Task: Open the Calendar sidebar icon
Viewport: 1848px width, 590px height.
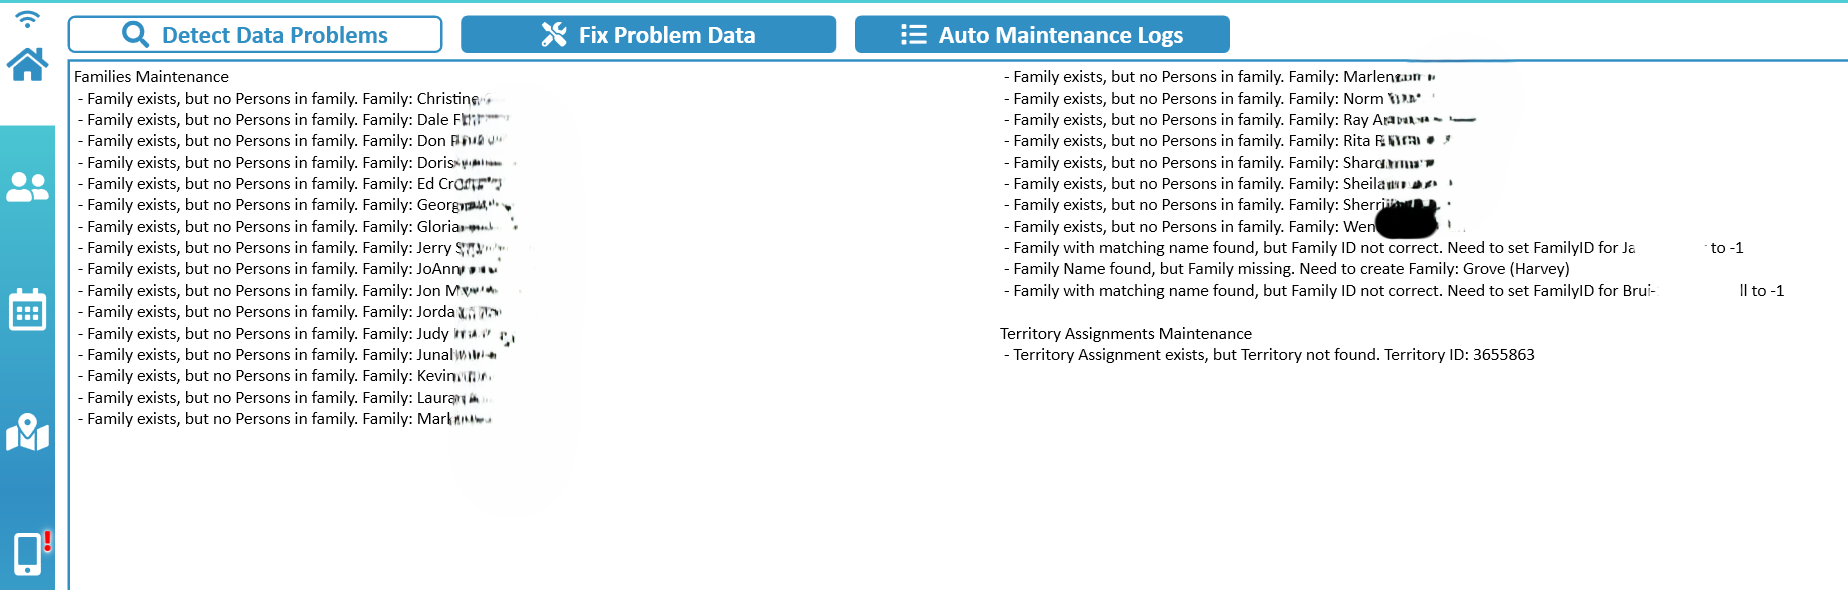Action: [27, 310]
